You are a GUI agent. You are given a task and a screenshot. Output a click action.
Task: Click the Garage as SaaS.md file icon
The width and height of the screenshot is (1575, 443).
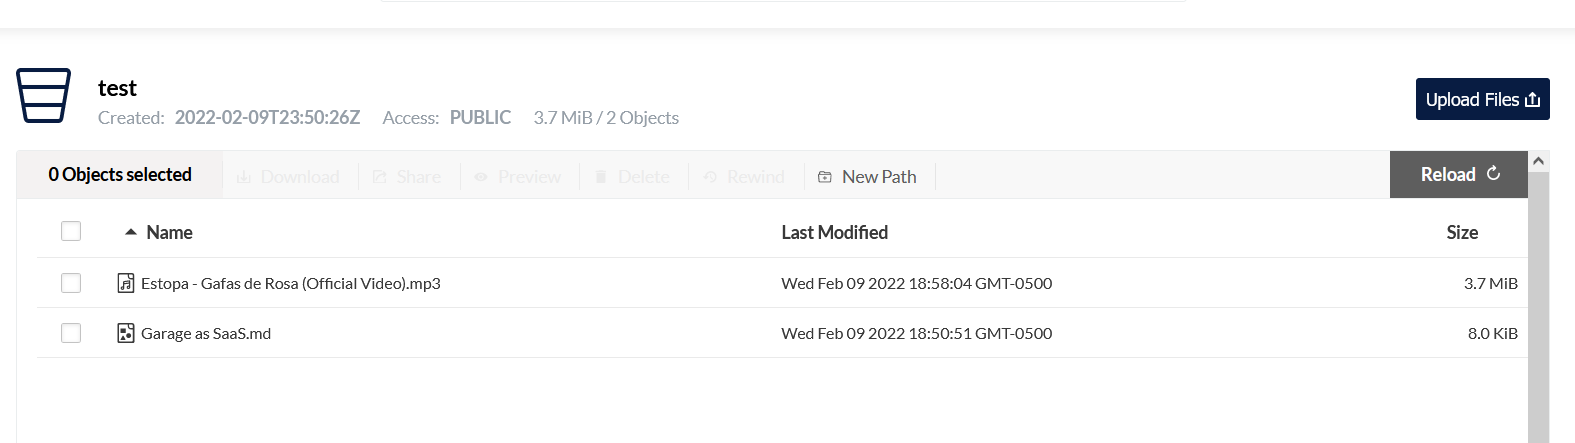tap(126, 333)
